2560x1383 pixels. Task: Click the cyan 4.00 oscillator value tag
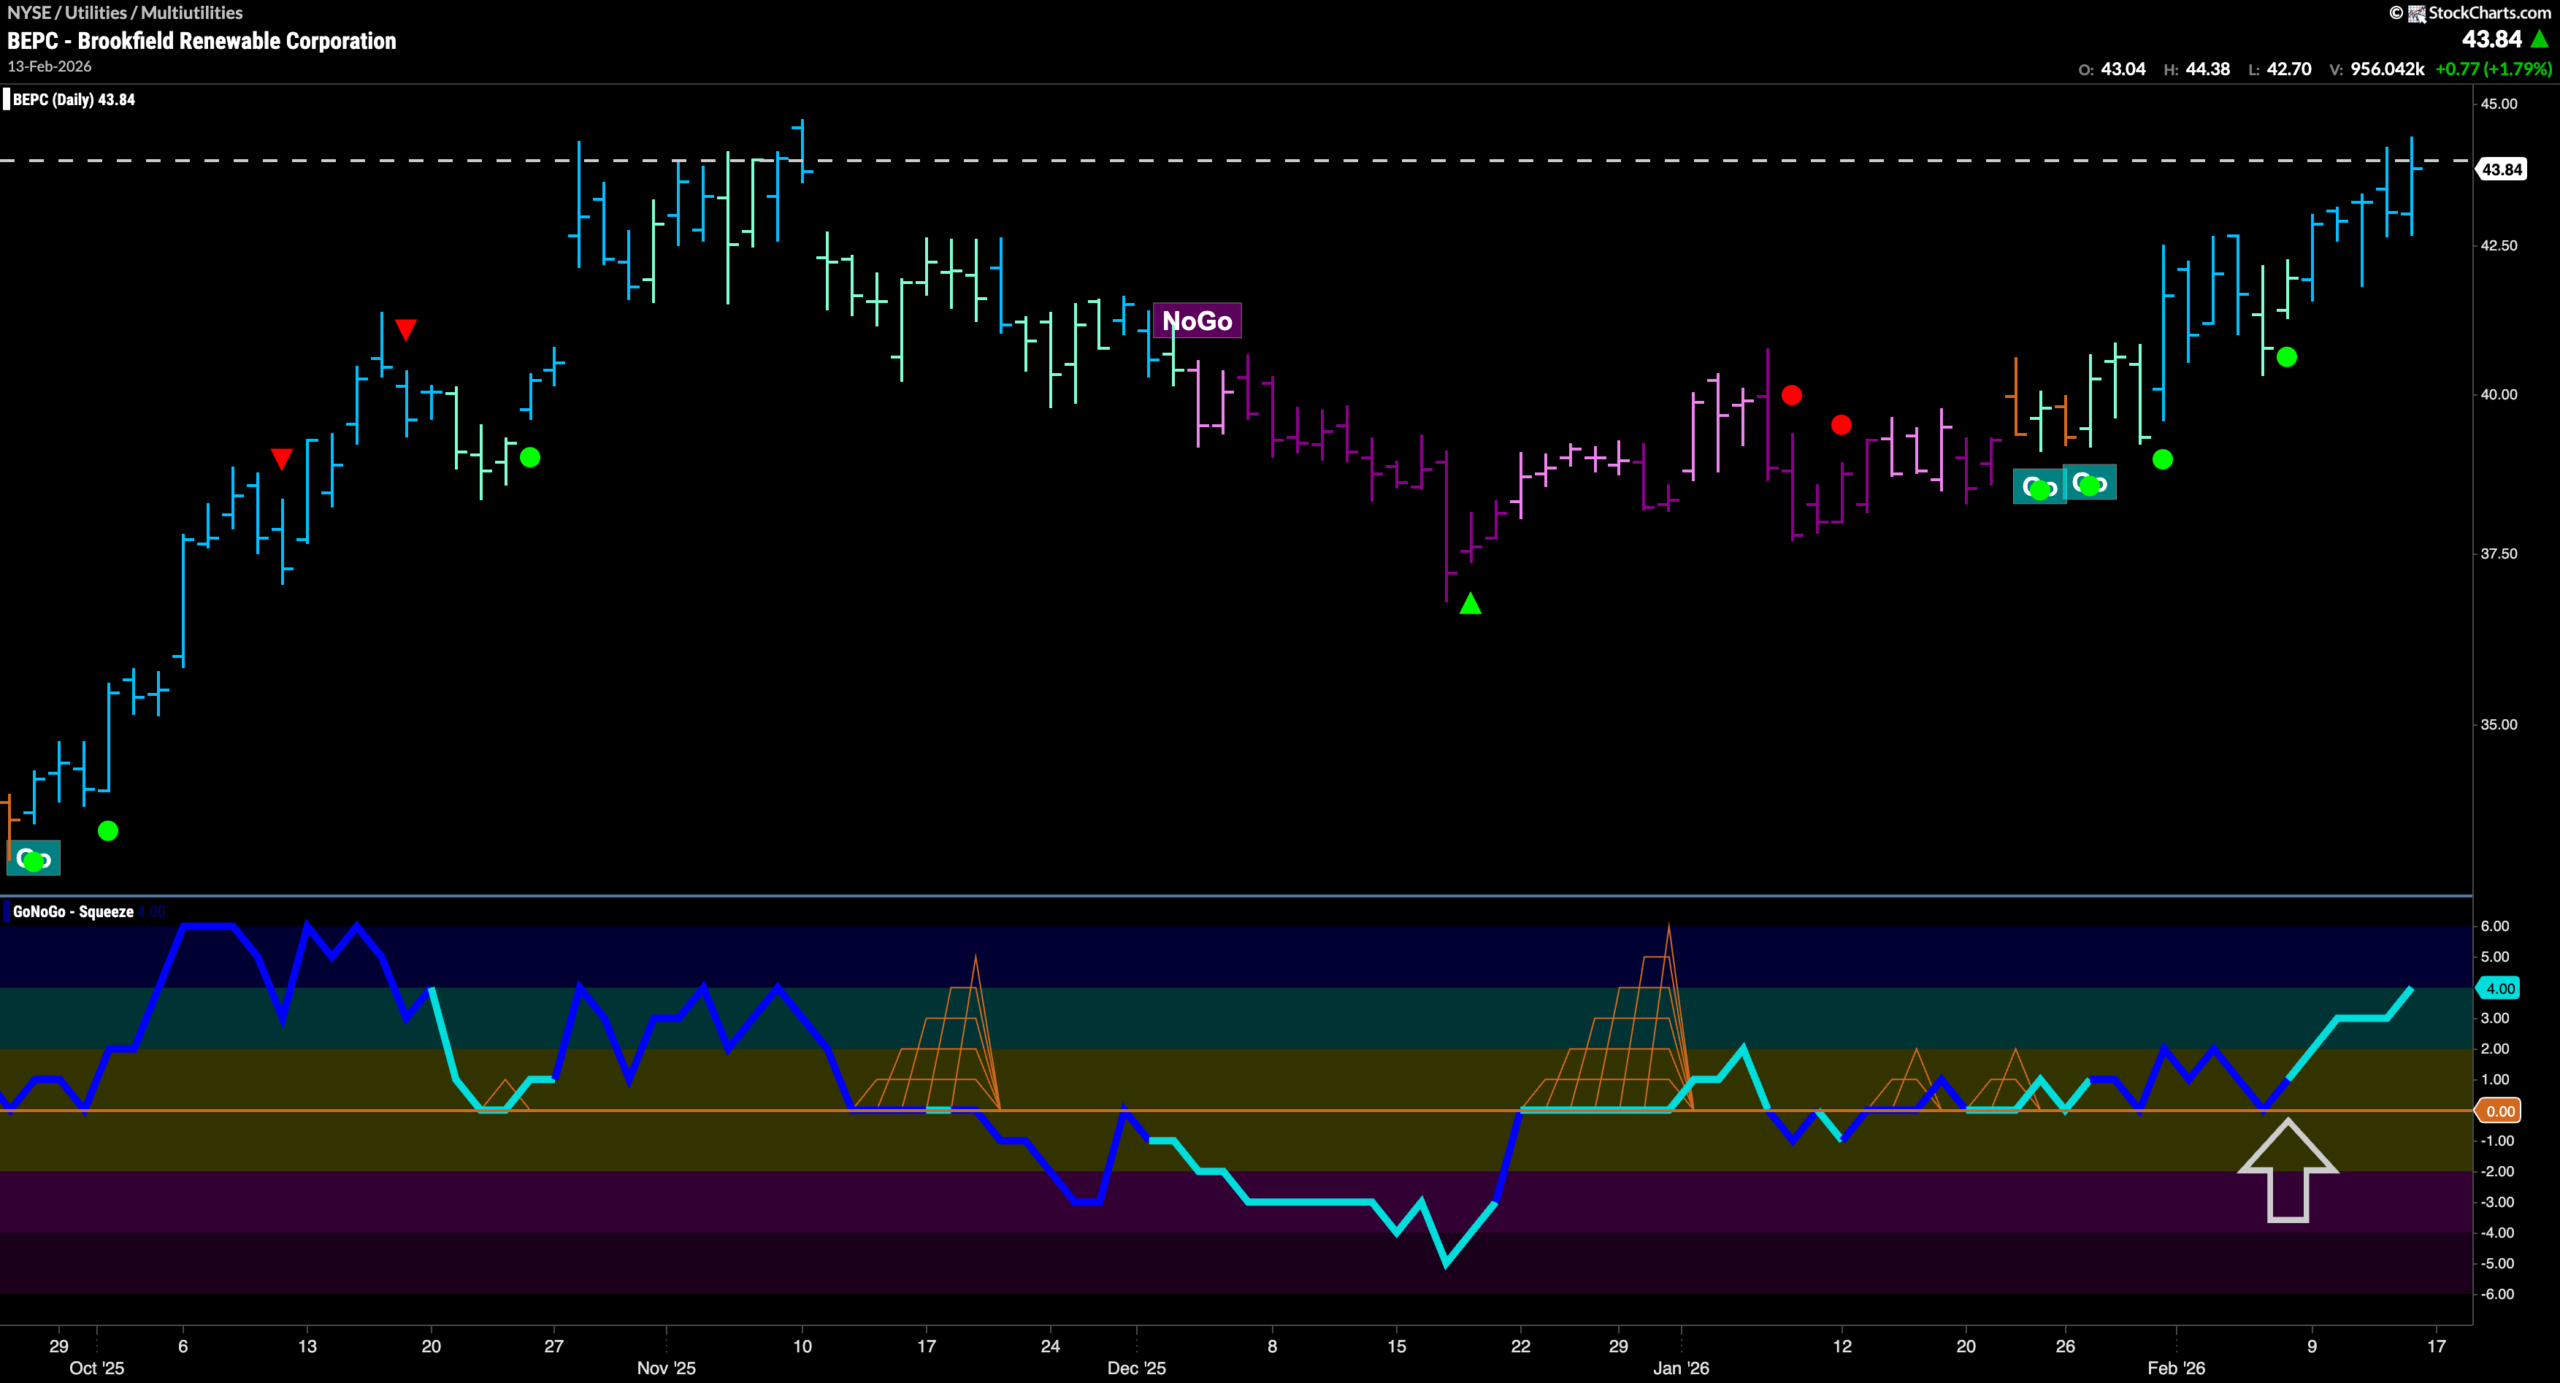pos(2499,988)
